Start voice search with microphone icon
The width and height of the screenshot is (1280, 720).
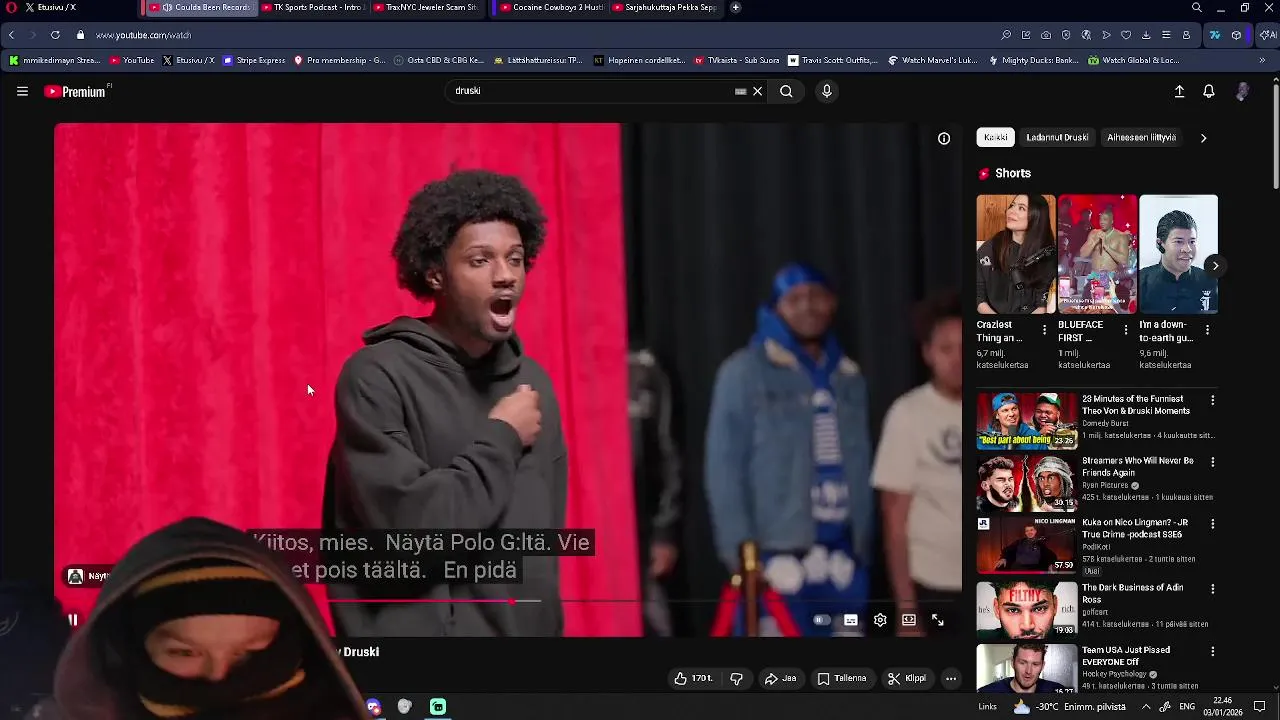click(826, 91)
